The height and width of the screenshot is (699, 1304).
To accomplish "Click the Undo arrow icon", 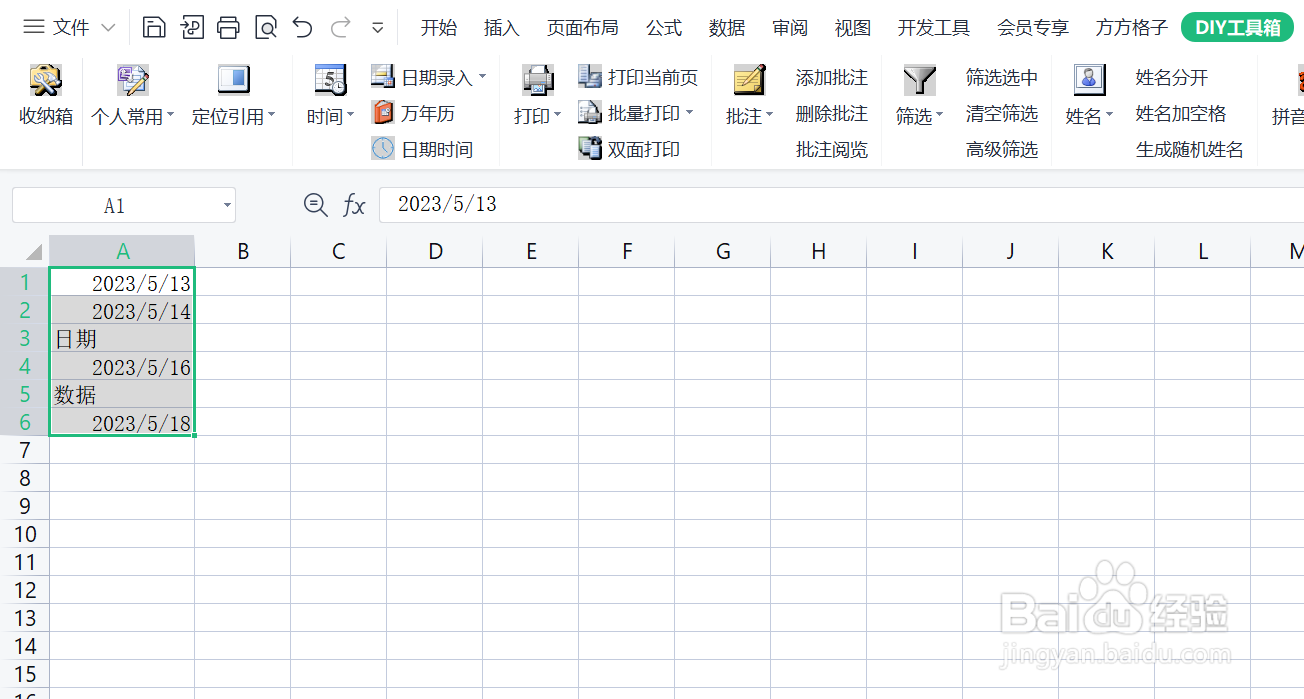I will (x=302, y=27).
